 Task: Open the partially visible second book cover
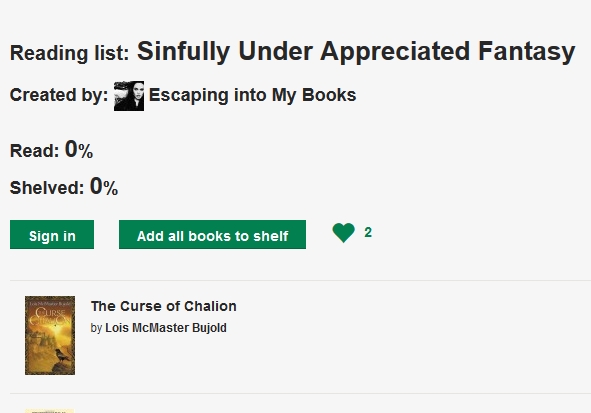[50, 411]
